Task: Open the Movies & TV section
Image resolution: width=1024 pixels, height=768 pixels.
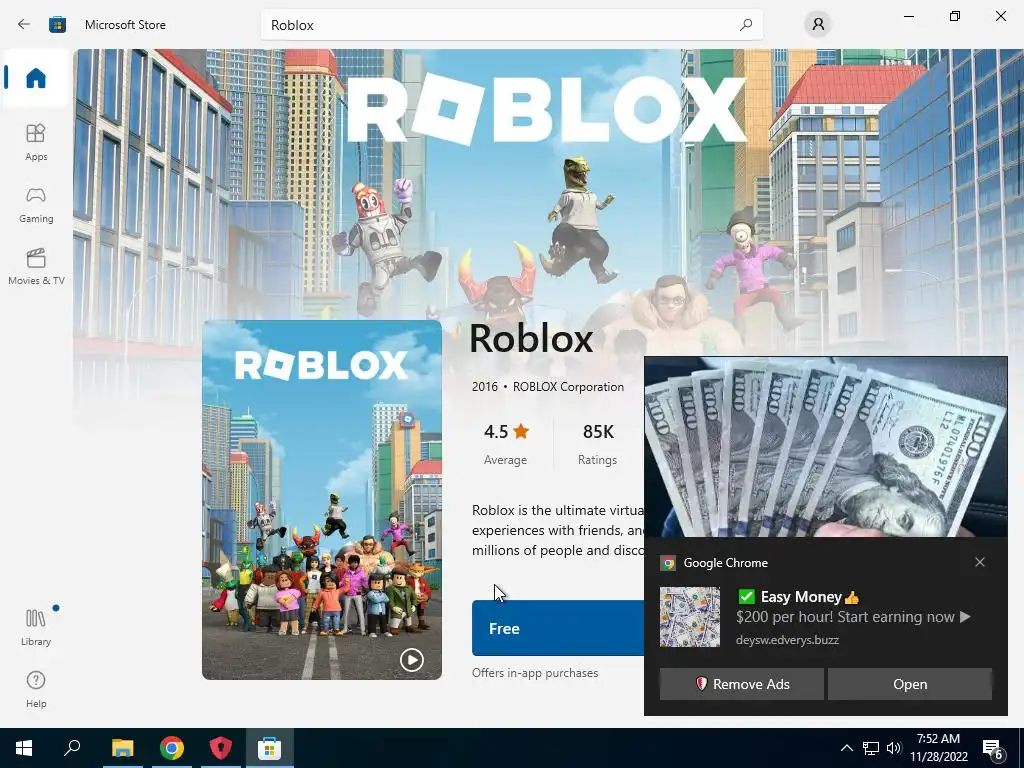Action: click(x=36, y=267)
